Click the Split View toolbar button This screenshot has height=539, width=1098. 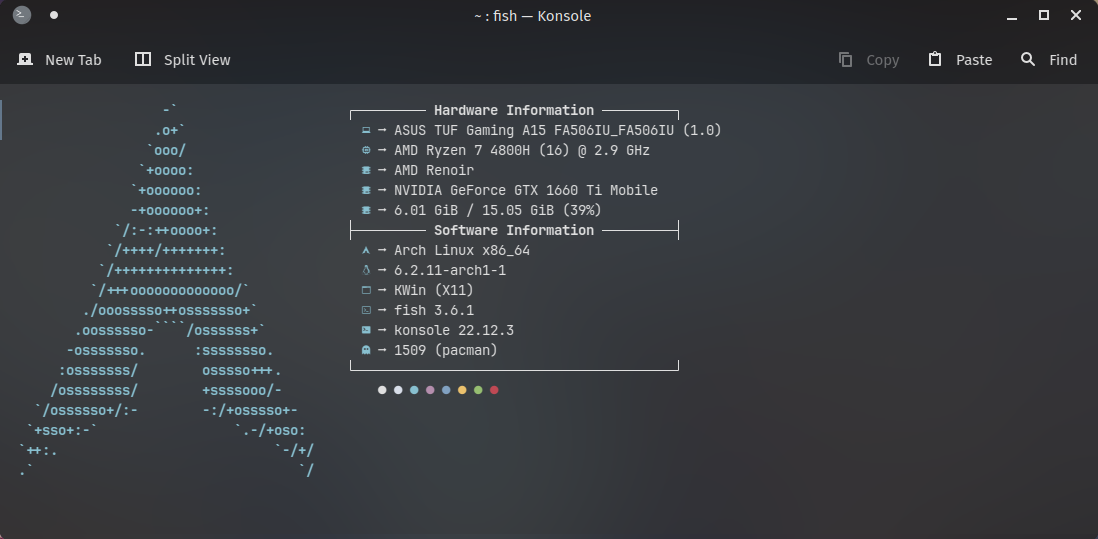click(x=182, y=60)
